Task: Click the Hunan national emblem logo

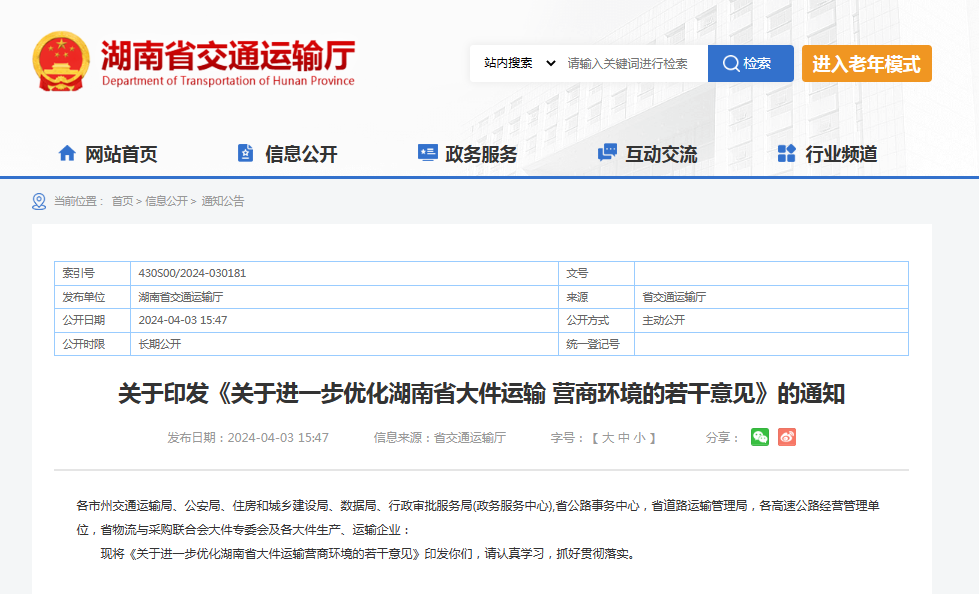Action: tap(61, 63)
